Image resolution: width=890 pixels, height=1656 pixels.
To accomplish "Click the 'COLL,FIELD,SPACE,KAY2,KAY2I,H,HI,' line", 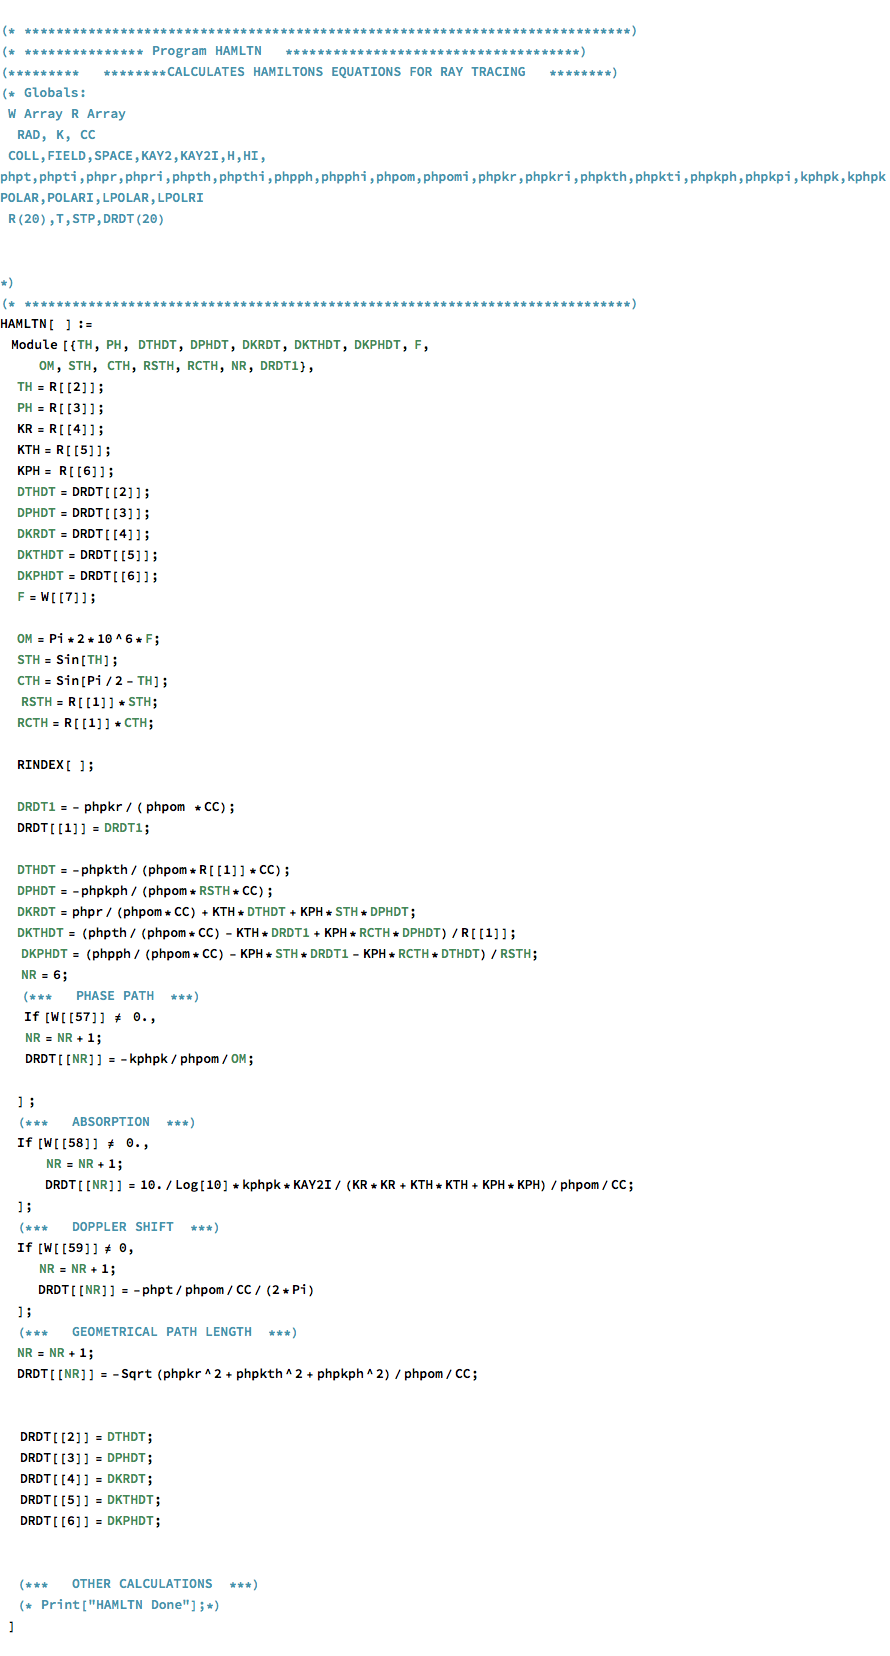I will pyautogui.click(x=137, y=156).
